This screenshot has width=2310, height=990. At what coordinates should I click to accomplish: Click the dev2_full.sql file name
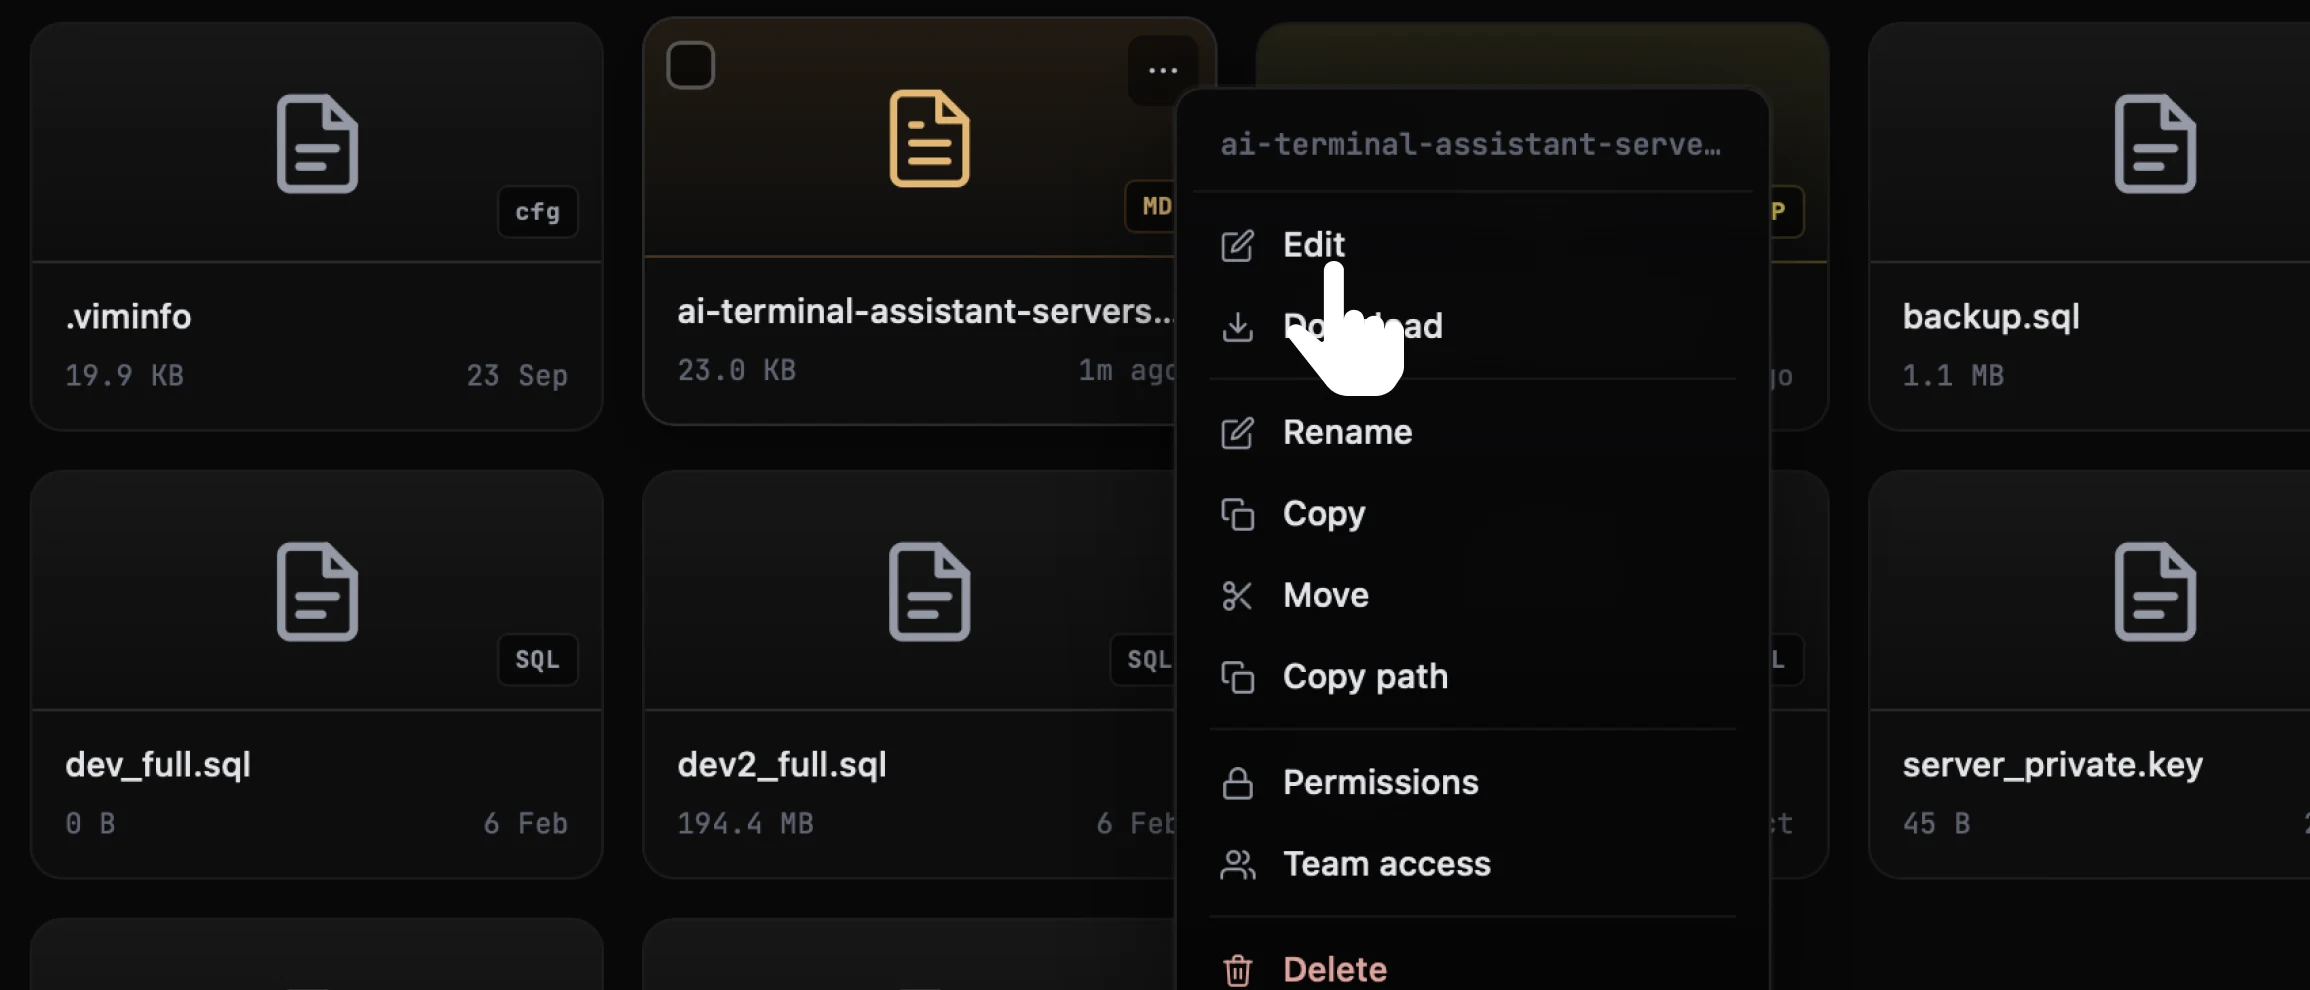click(x=782, y=765)
